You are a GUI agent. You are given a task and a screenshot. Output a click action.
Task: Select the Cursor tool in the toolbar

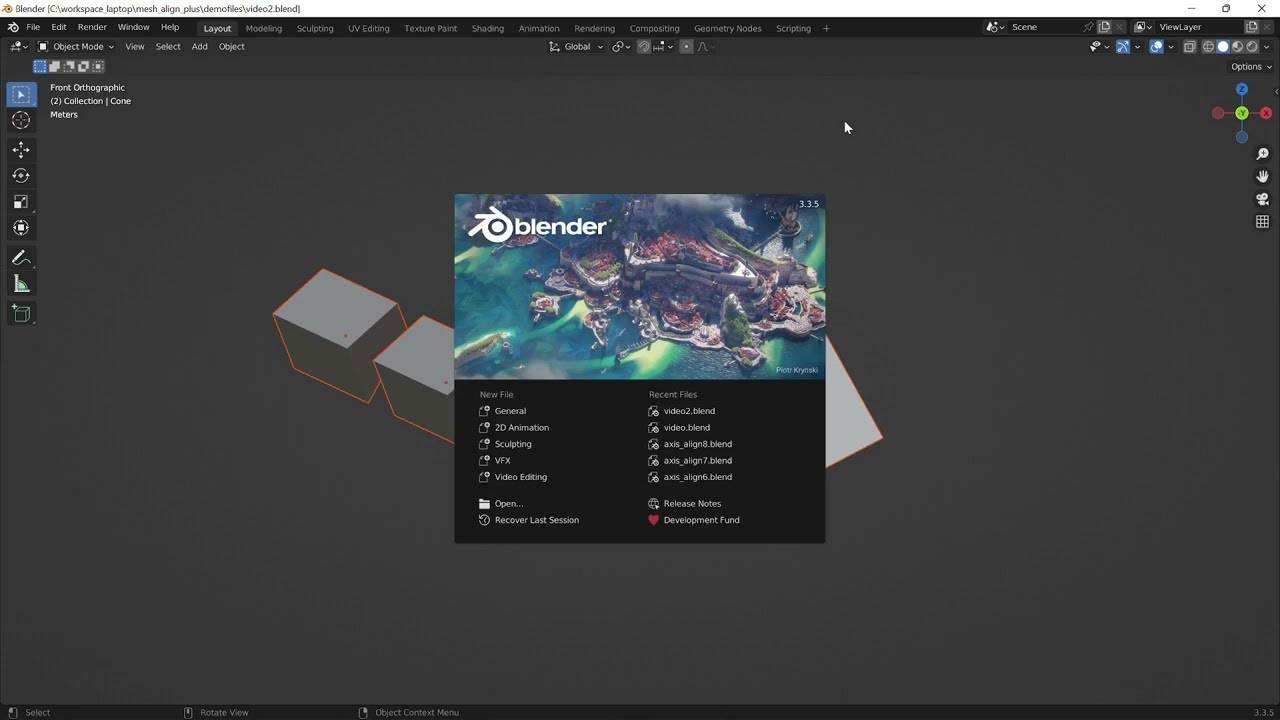[21, 120]
